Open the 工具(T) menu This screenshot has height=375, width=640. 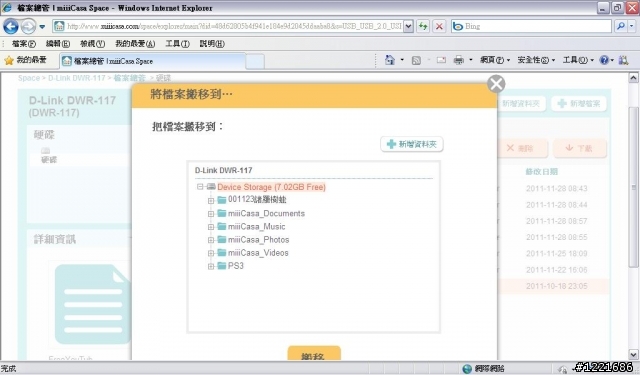pos(177,44)
